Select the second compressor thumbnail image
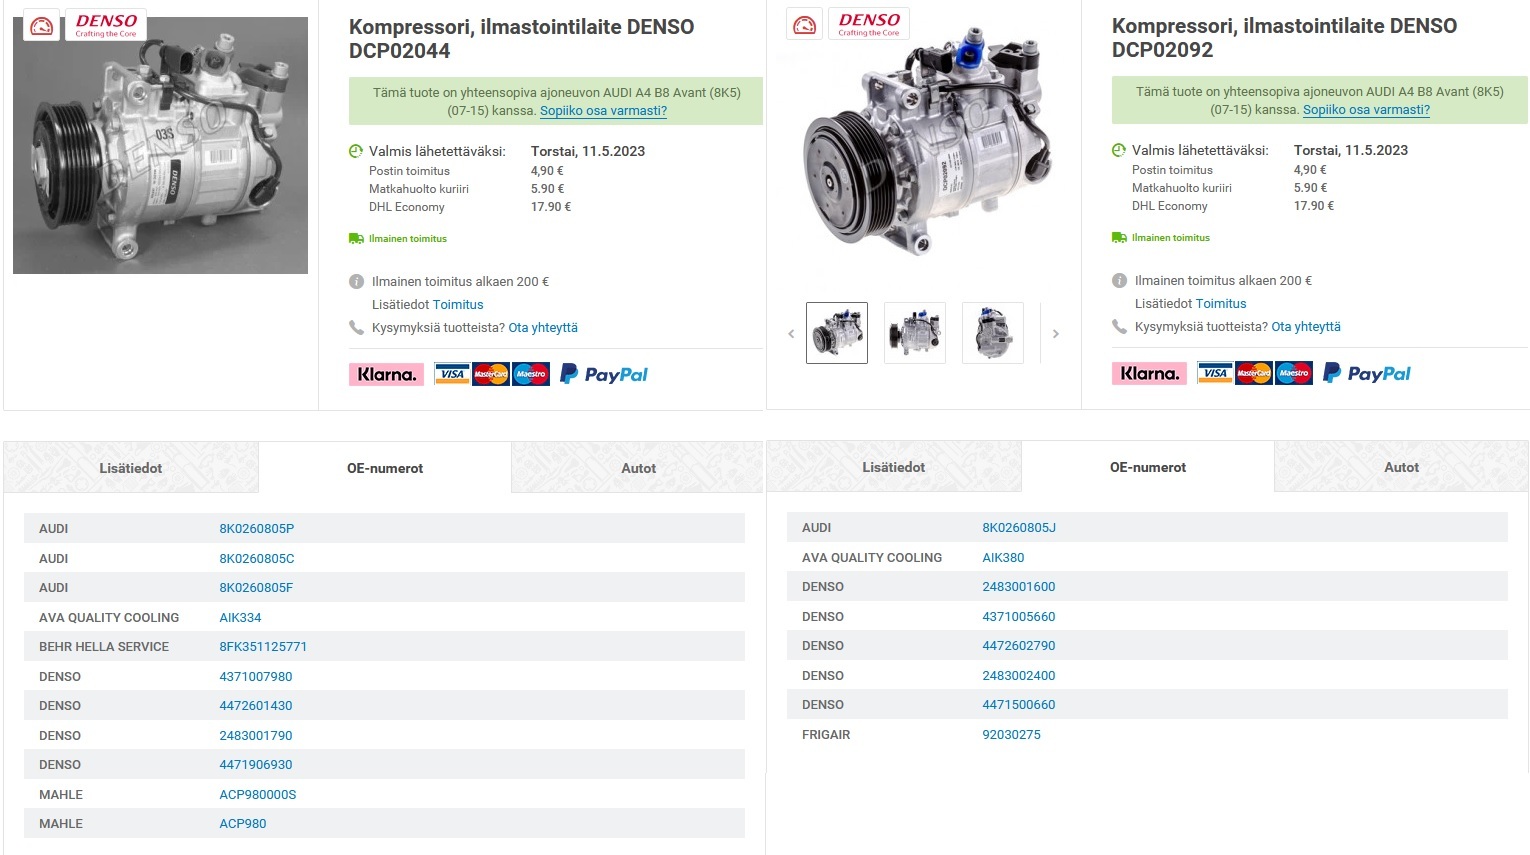The image size is (1530, 855). (914, 333)
